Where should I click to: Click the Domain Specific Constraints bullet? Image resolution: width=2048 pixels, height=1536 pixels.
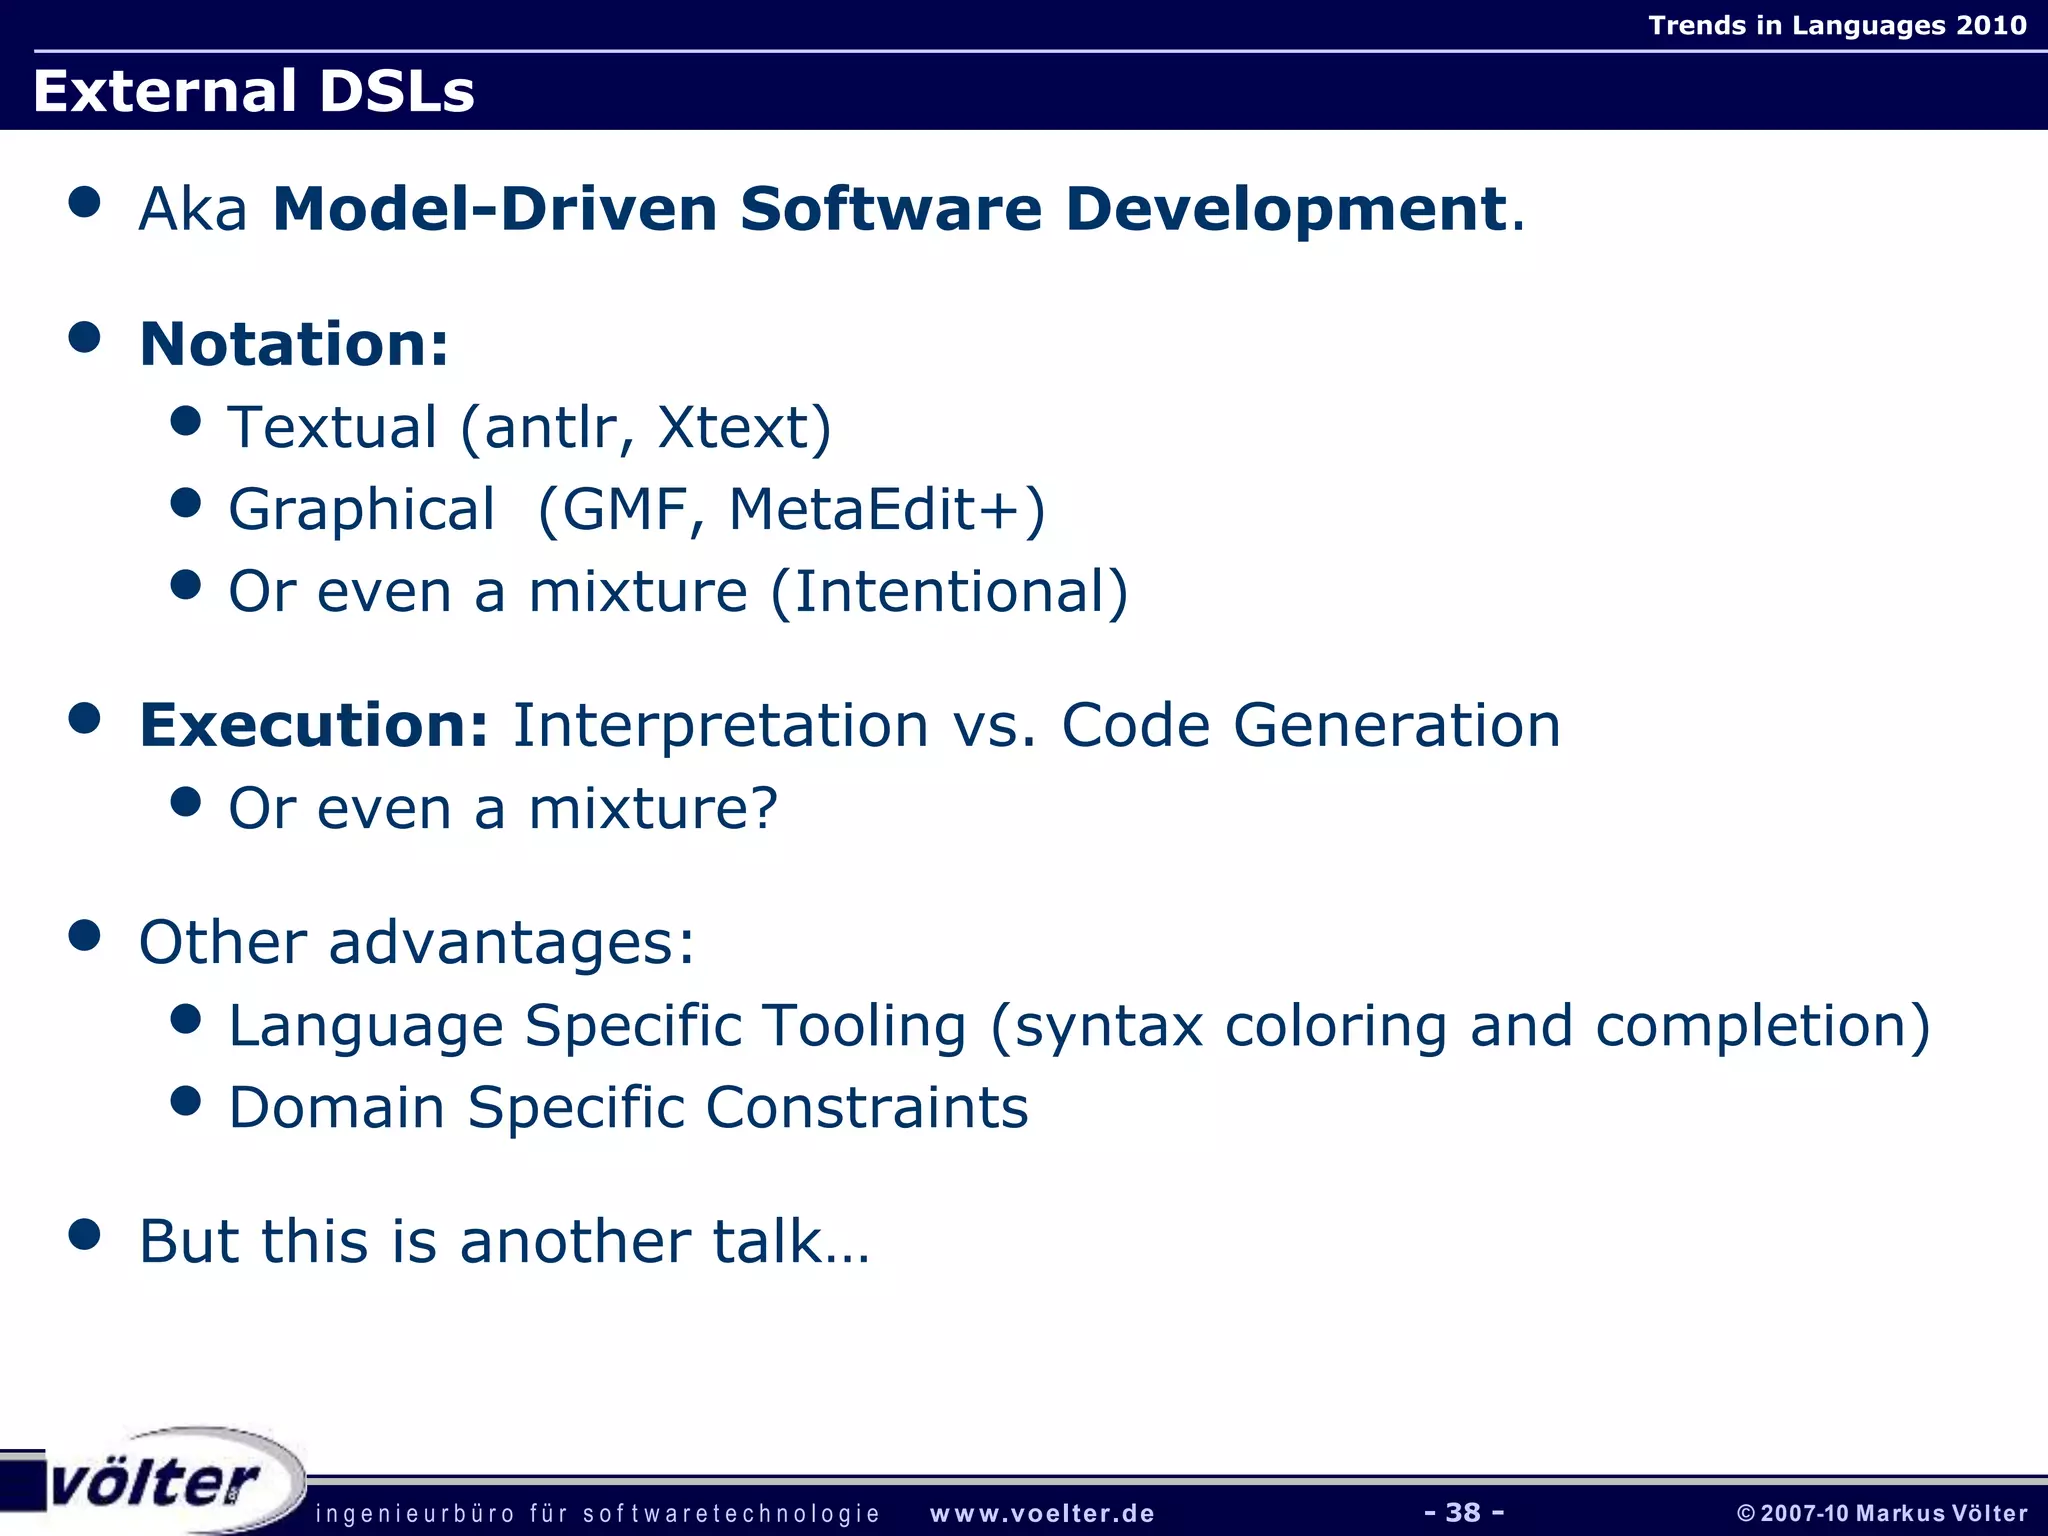(x=628, y=1108)
